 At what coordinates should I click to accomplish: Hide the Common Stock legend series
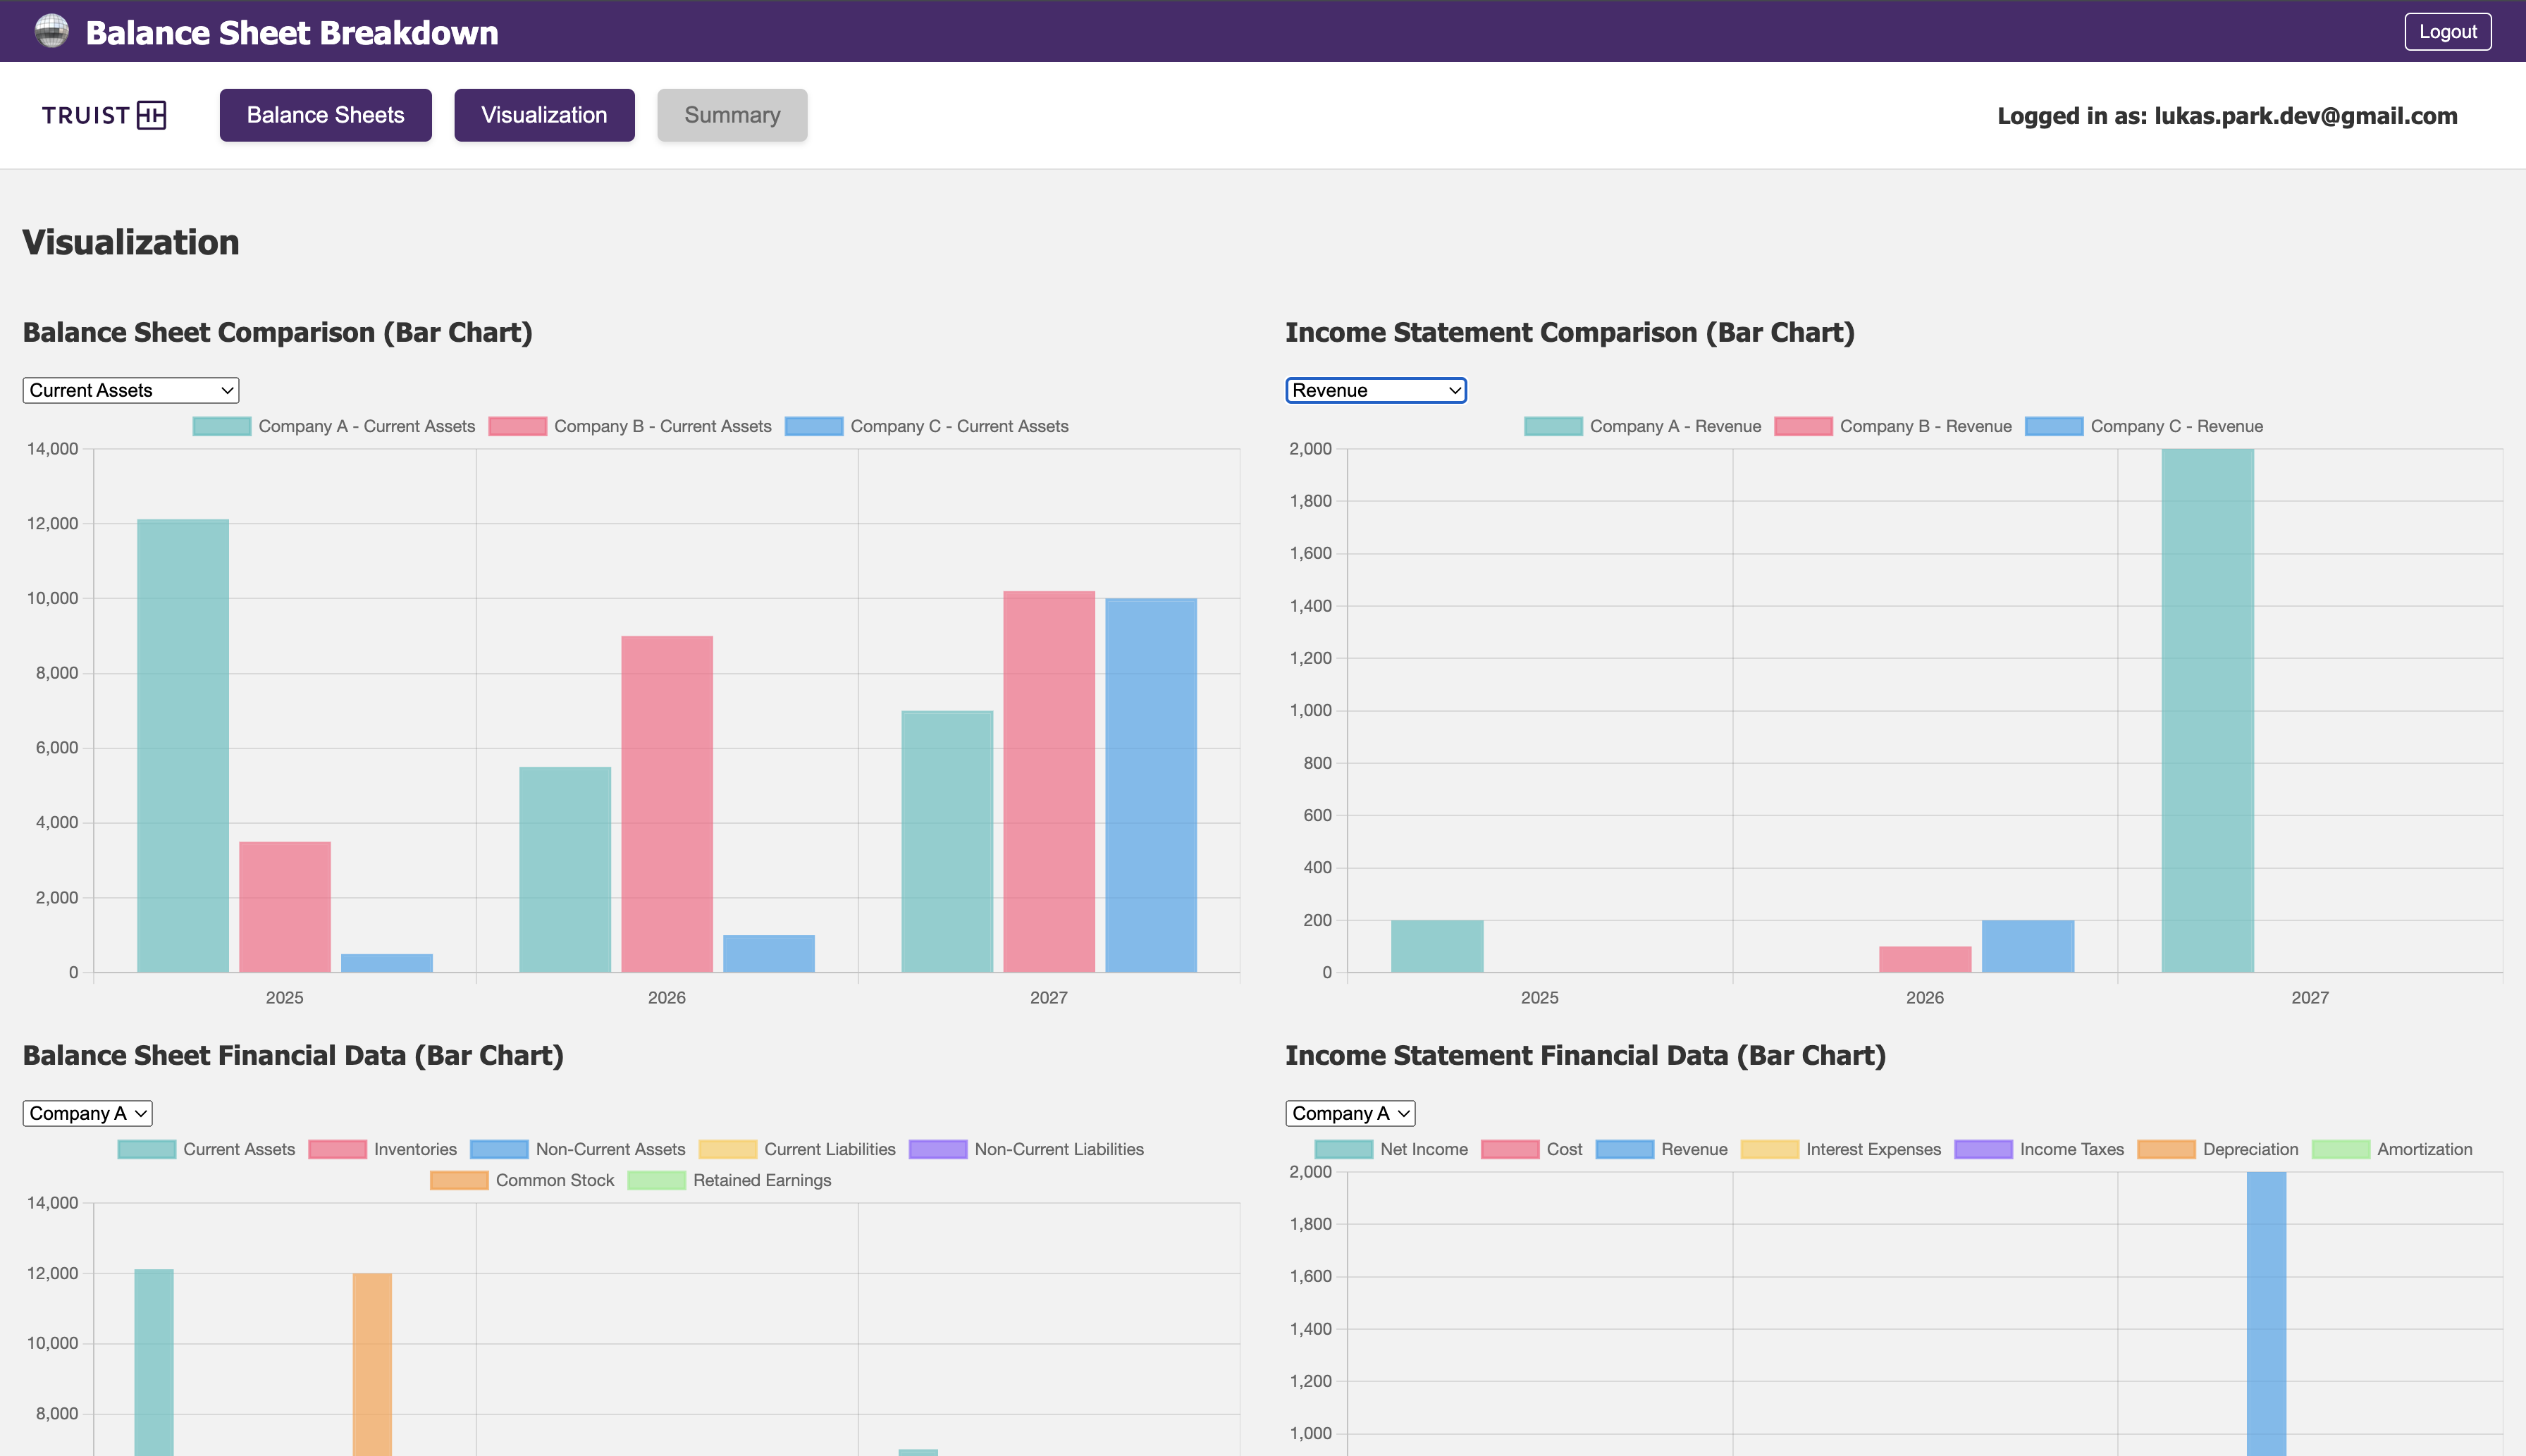[x=459, y=1180]
